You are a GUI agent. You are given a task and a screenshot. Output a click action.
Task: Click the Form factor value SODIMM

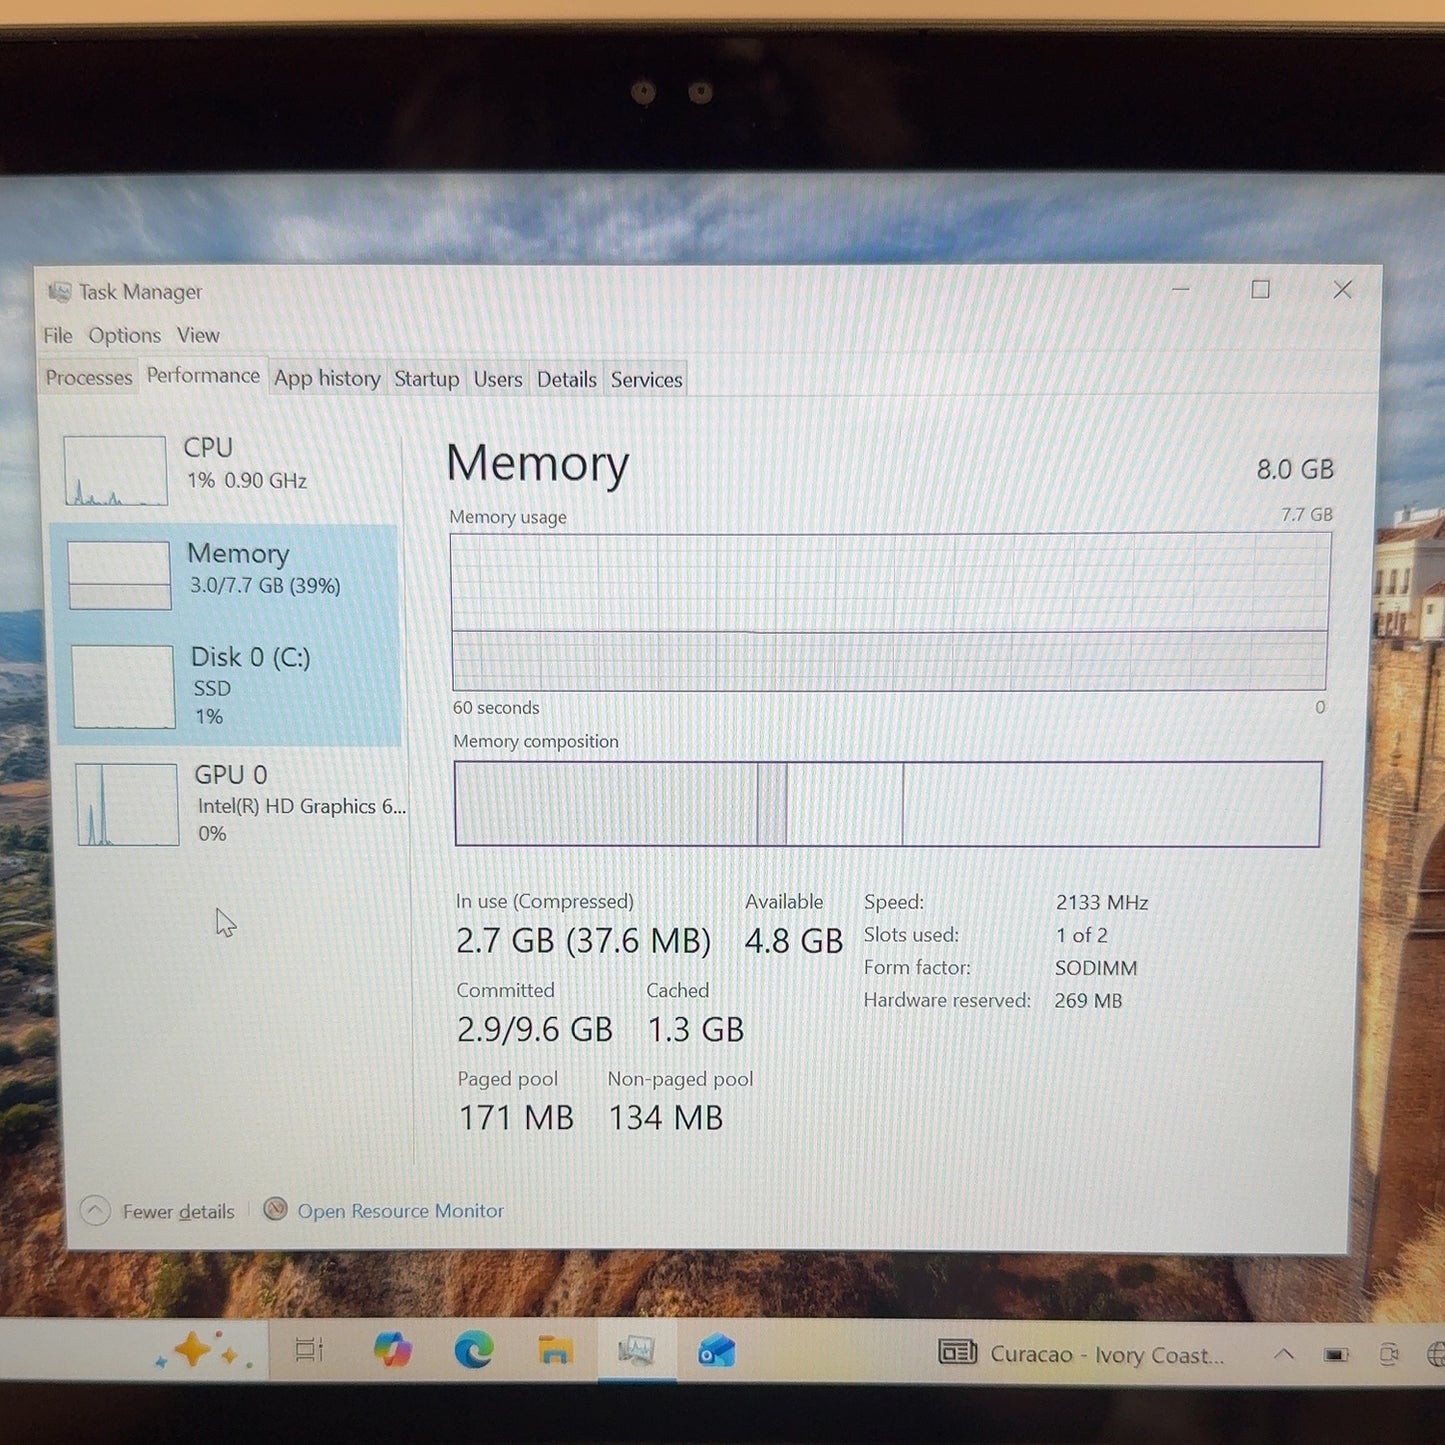pyautogui.click(x=1096, y=968)
